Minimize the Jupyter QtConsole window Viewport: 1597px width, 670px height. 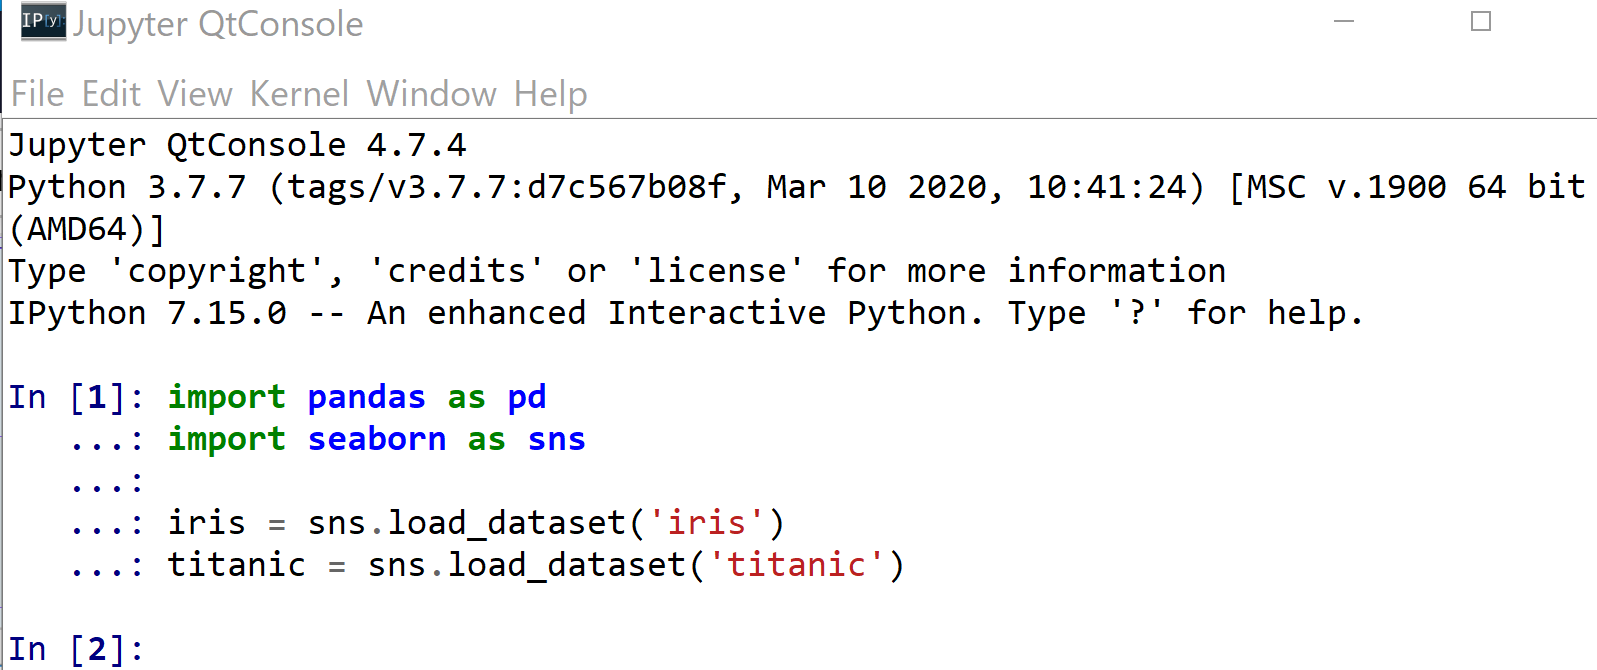click(1344, 22)
